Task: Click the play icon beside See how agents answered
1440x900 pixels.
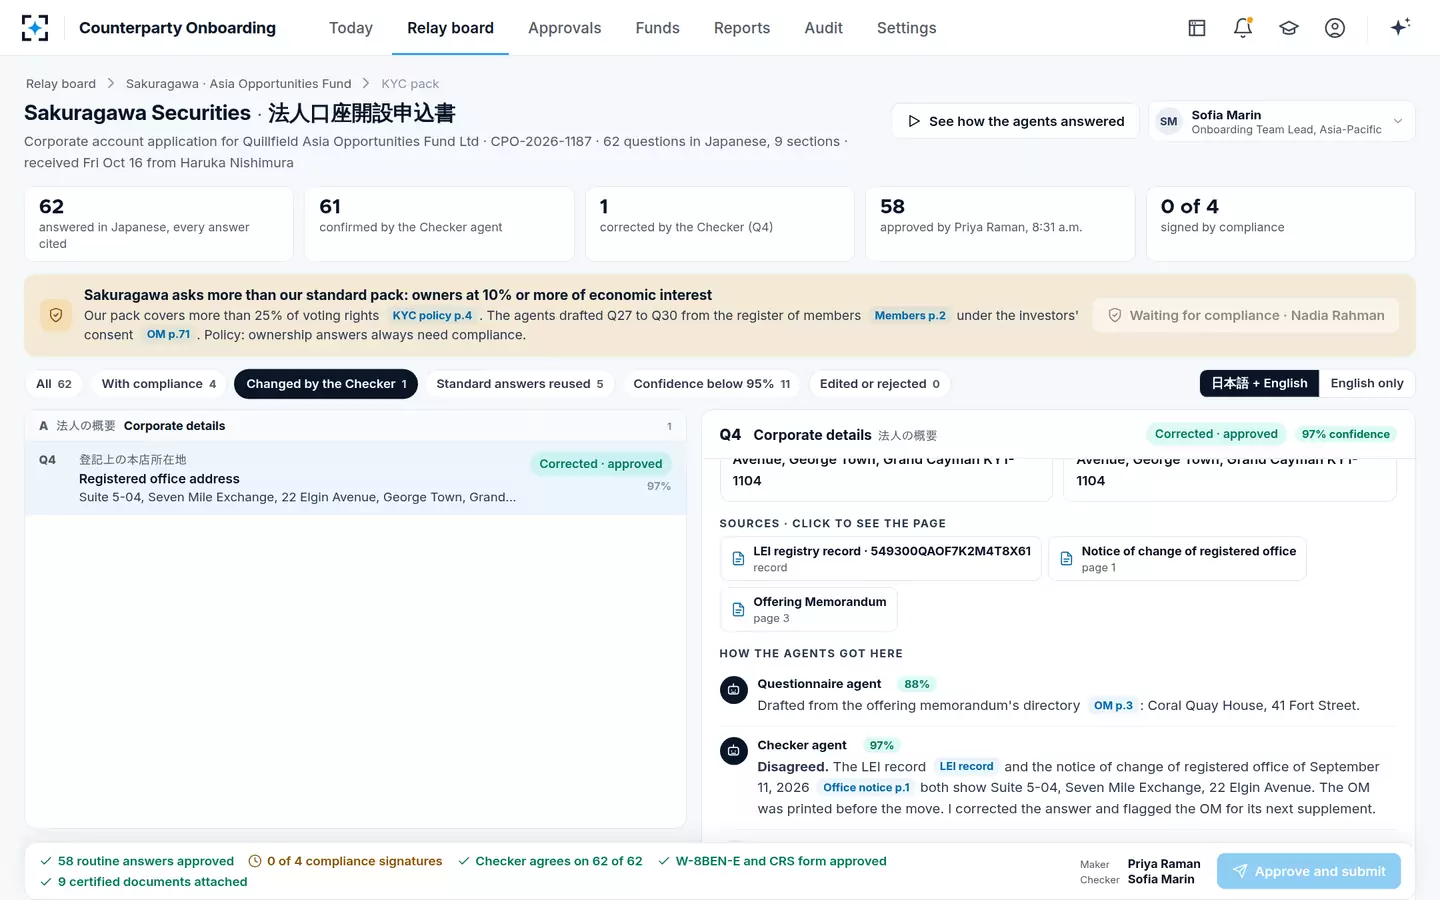Action: [914, 121]
